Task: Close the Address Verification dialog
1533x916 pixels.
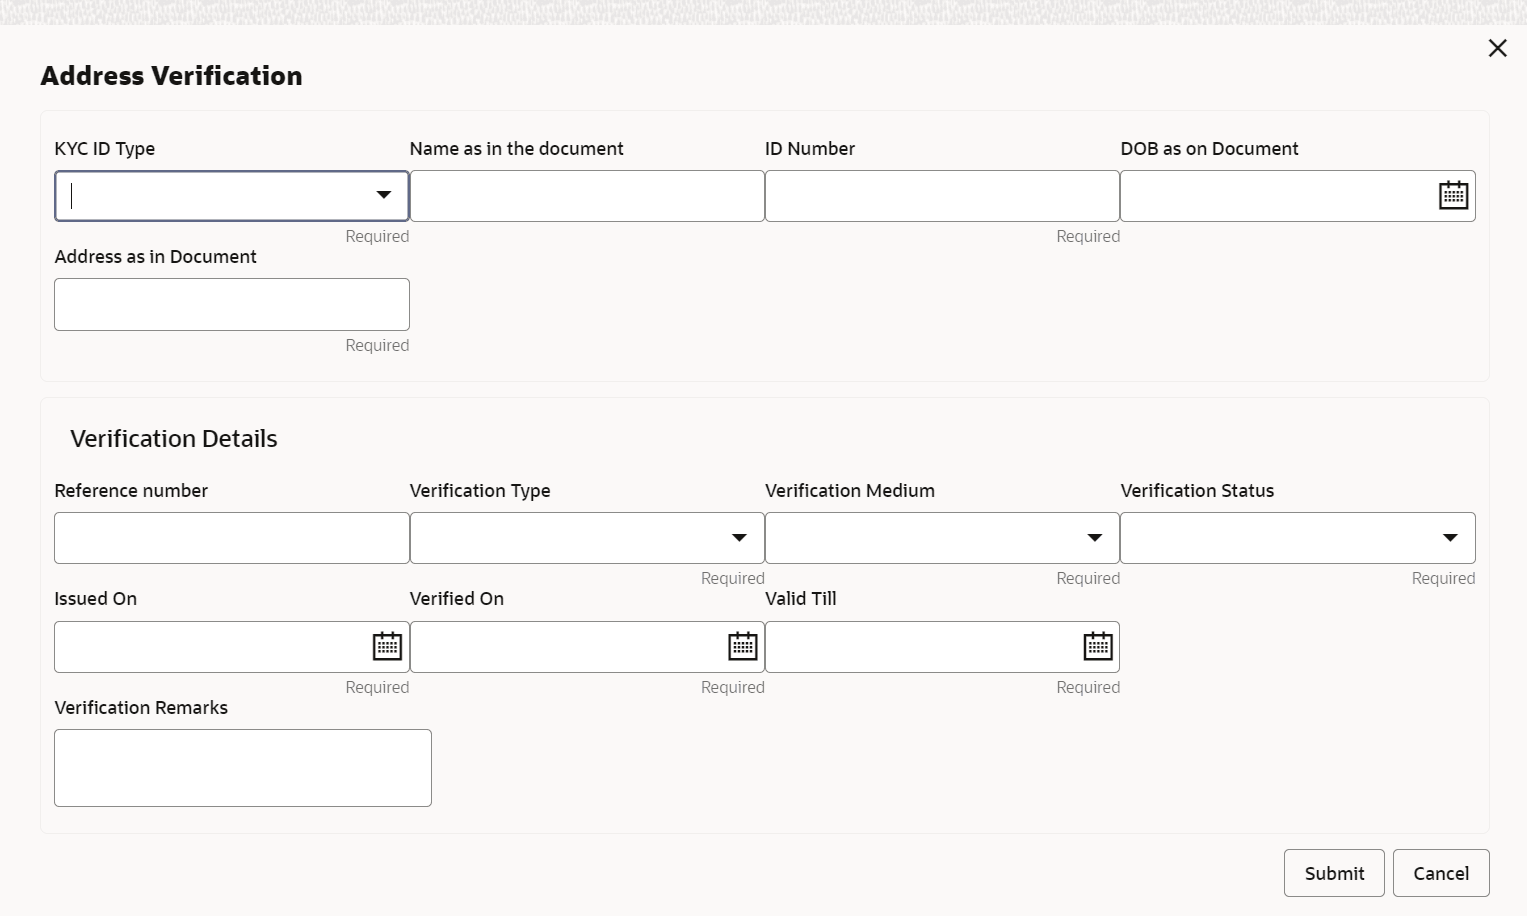Action: pyautogui.click(x=1497, y=48)
